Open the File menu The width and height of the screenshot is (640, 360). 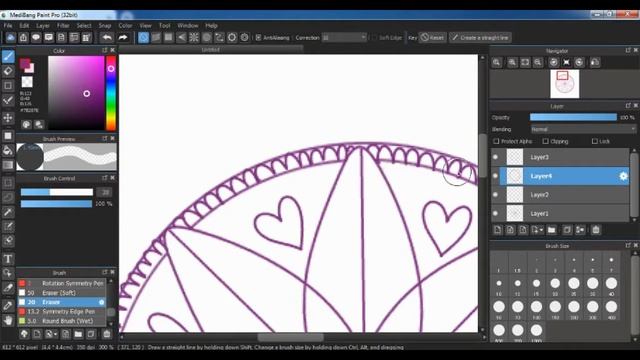point(8,25)
